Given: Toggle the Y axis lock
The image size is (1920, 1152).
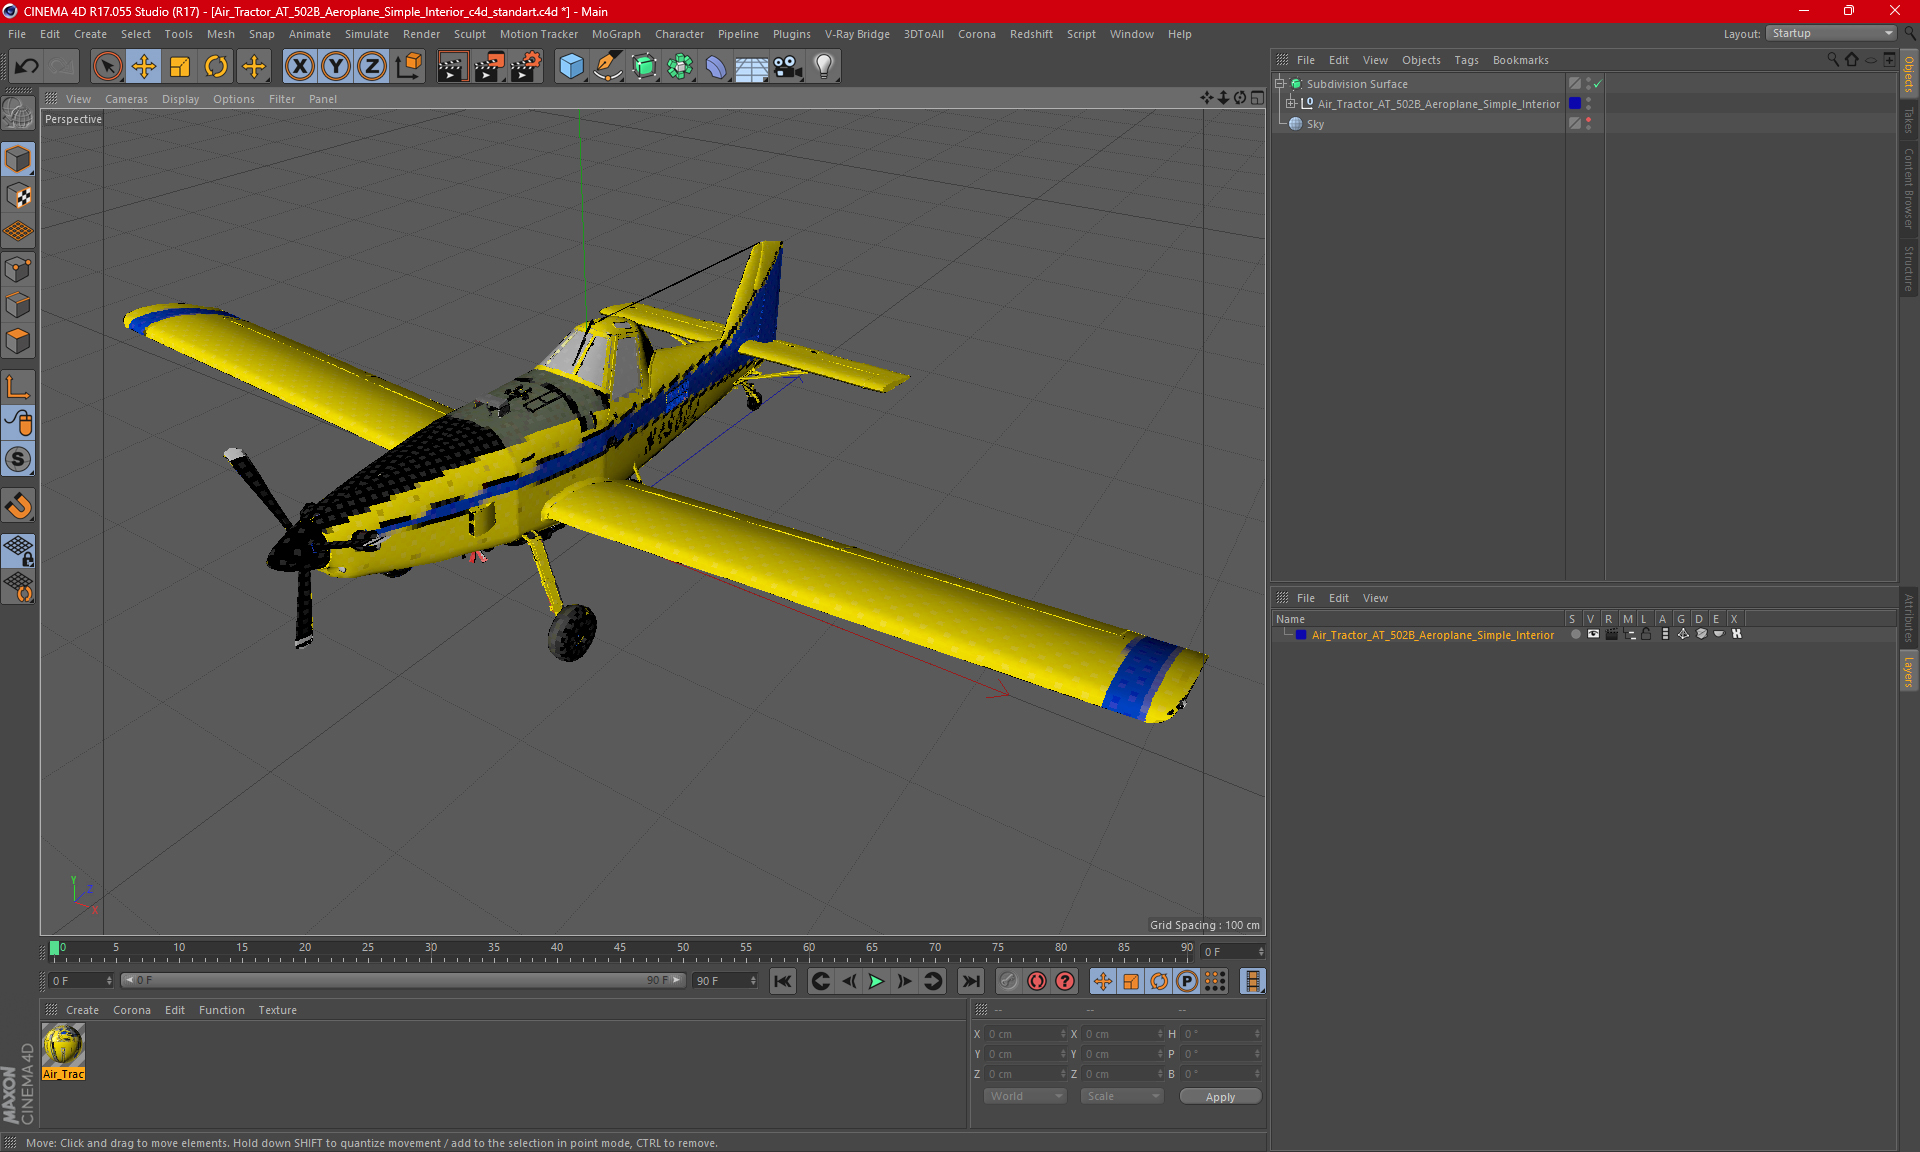Looking at the screenshot, I should click(x=336, y=67).
